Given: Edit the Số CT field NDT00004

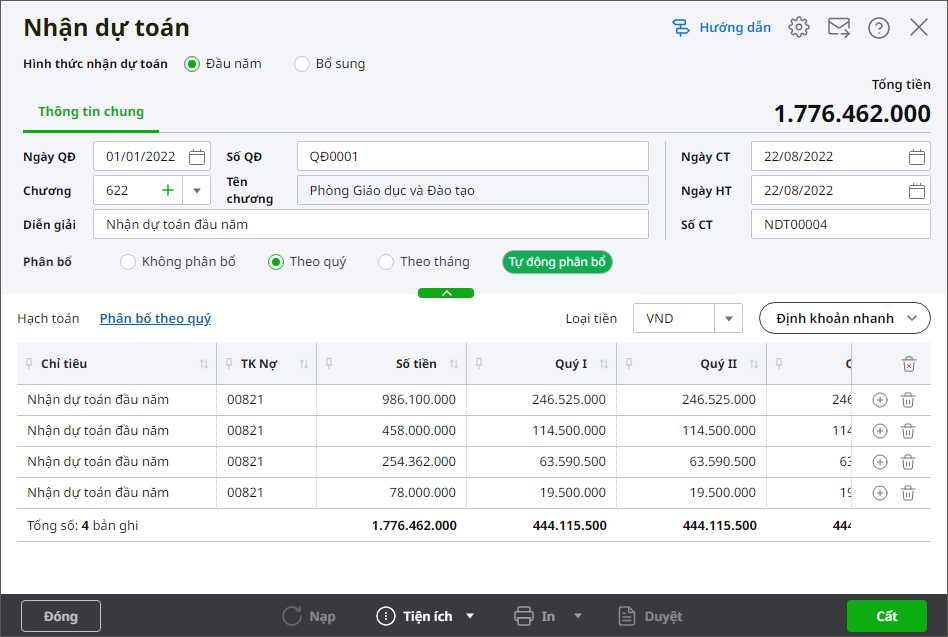Looking at the screenshot, I should pos(840,224).
